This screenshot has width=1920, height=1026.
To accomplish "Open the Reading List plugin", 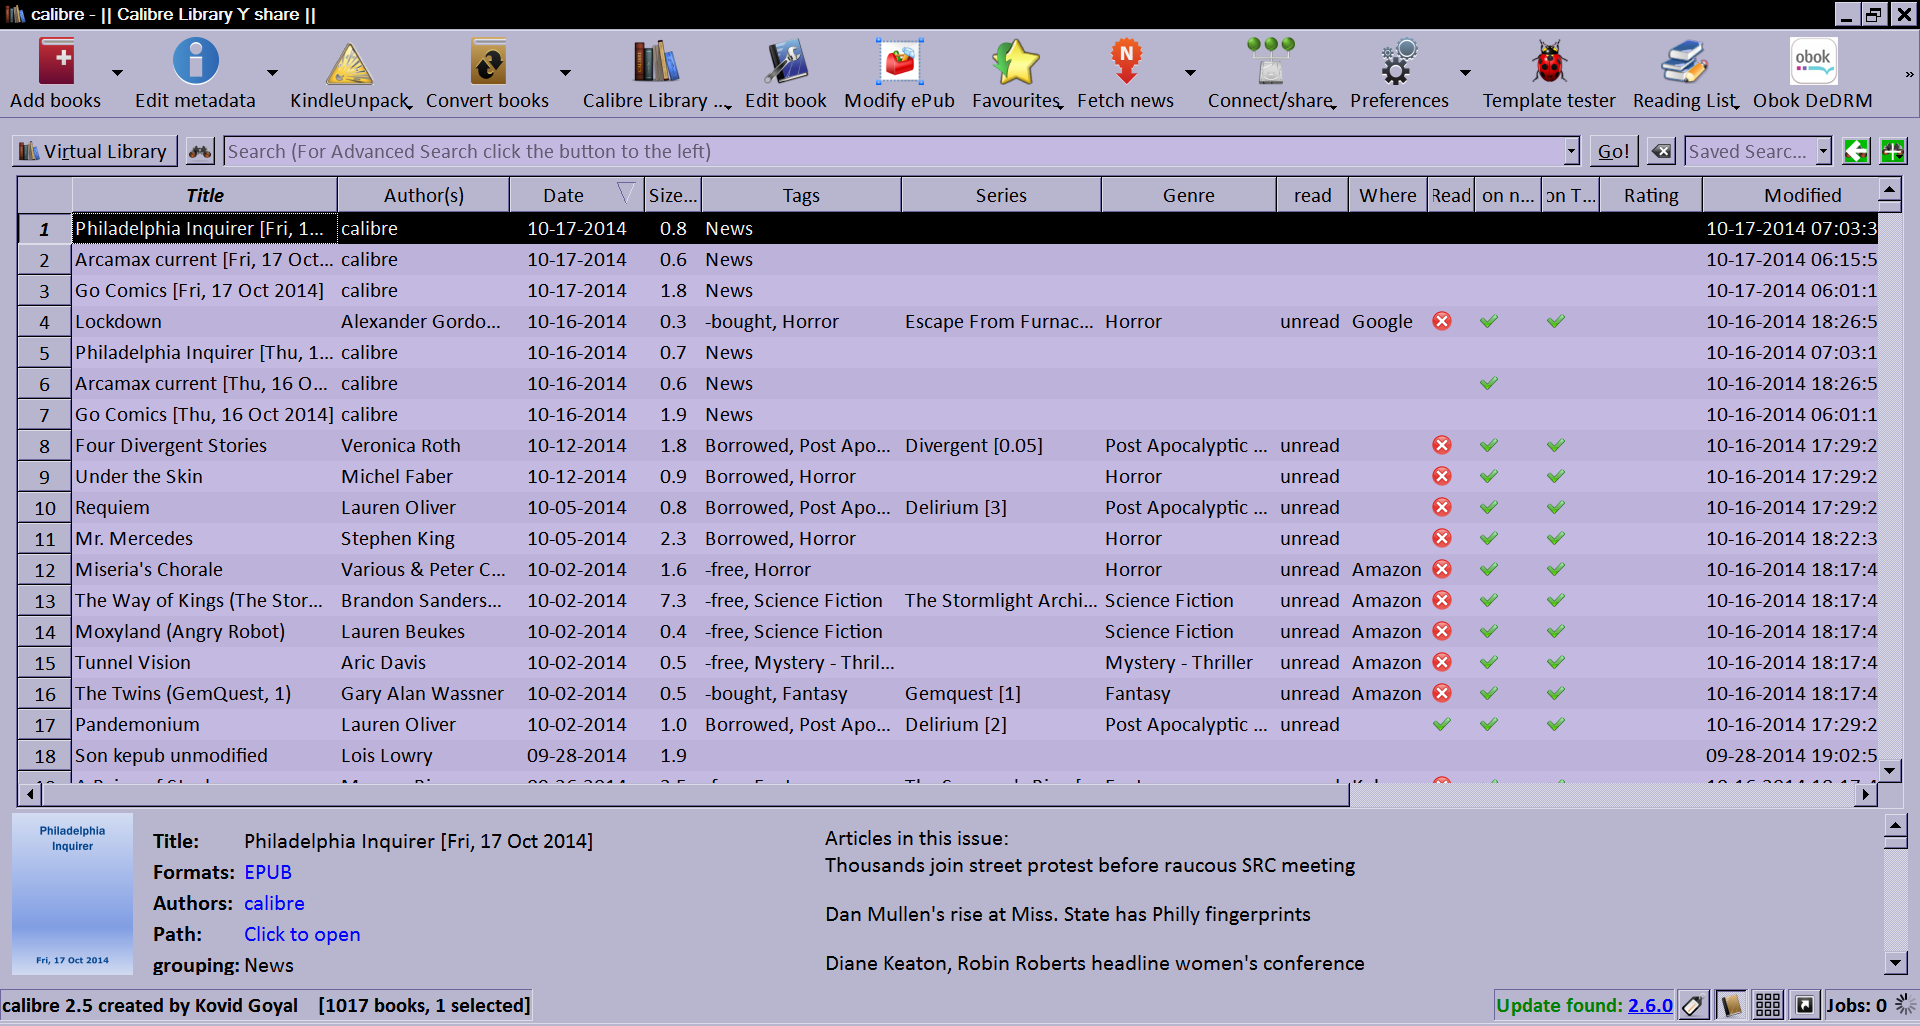I will [1685, 62].
